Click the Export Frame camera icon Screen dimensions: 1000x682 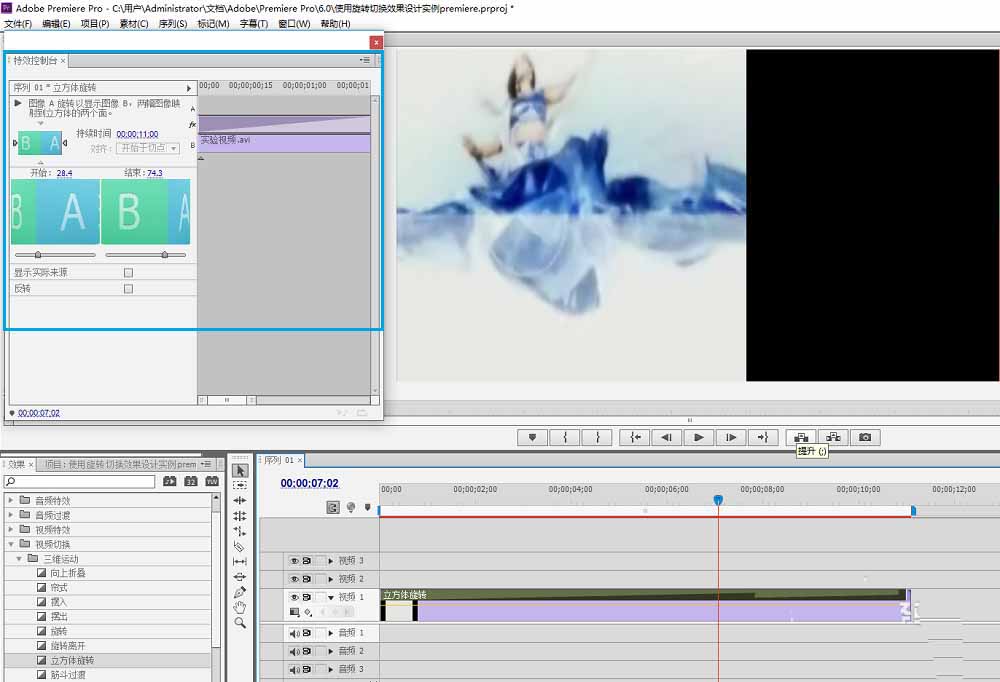point(865,437)
